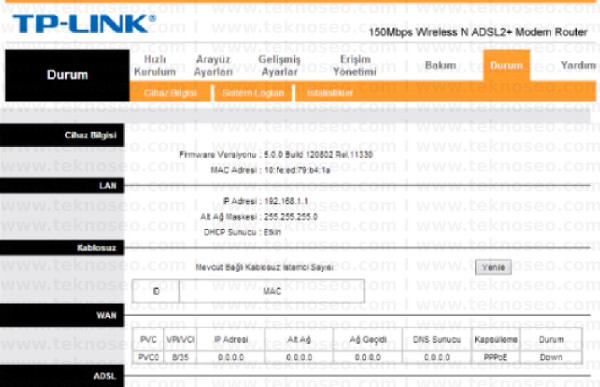Click the TP-LINK logo

(x=83, y=24)
